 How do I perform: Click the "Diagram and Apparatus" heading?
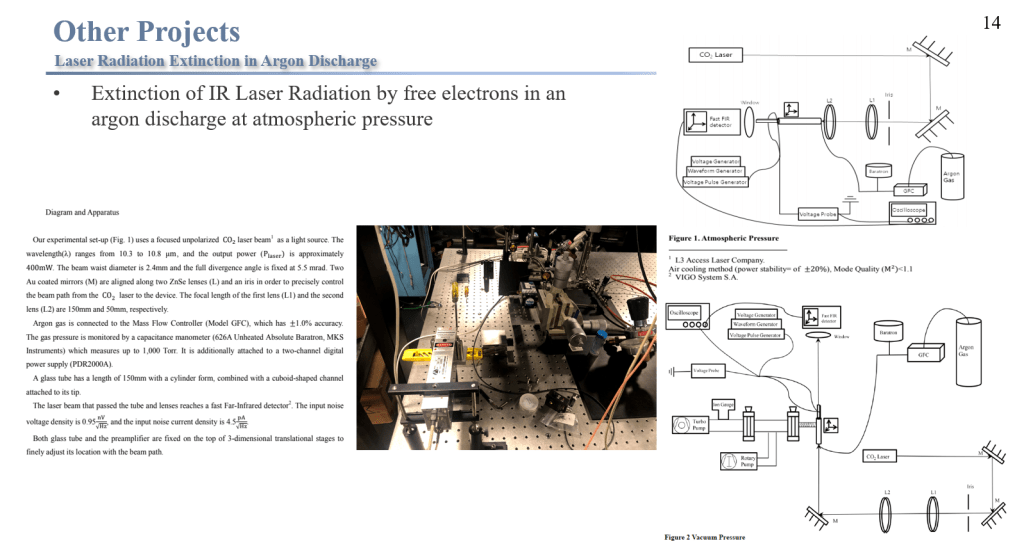(85, 212)
